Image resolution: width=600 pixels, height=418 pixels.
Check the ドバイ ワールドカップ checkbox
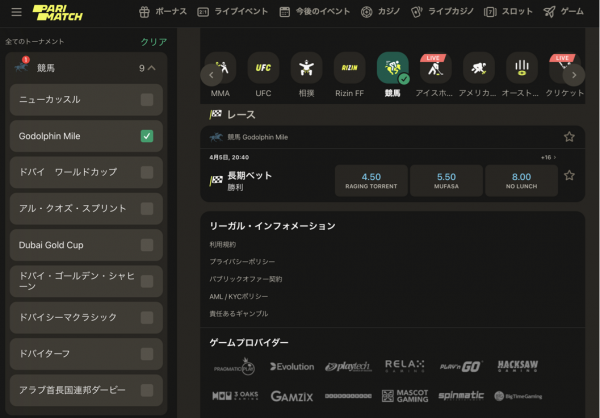click(x=147, y=172)
